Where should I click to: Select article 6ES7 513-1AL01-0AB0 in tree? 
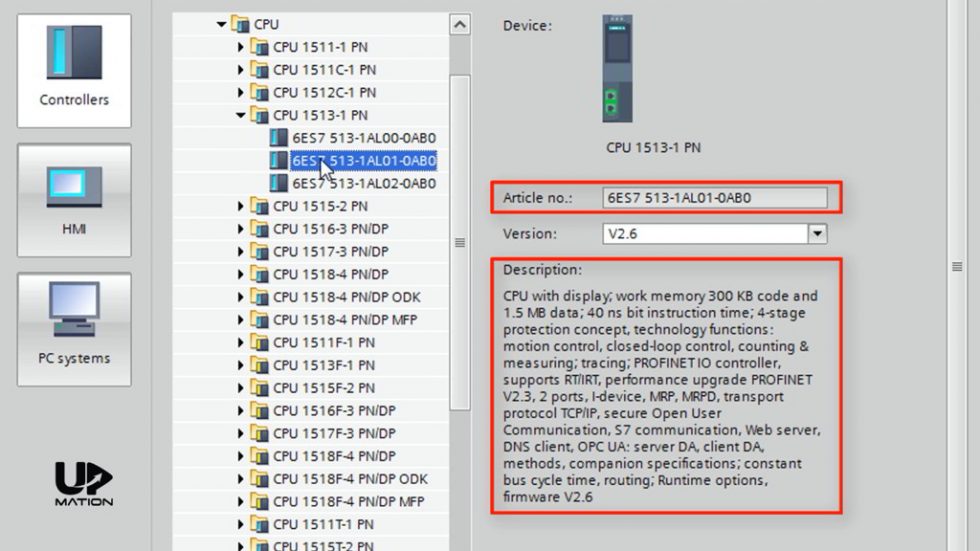click(364, 161)
